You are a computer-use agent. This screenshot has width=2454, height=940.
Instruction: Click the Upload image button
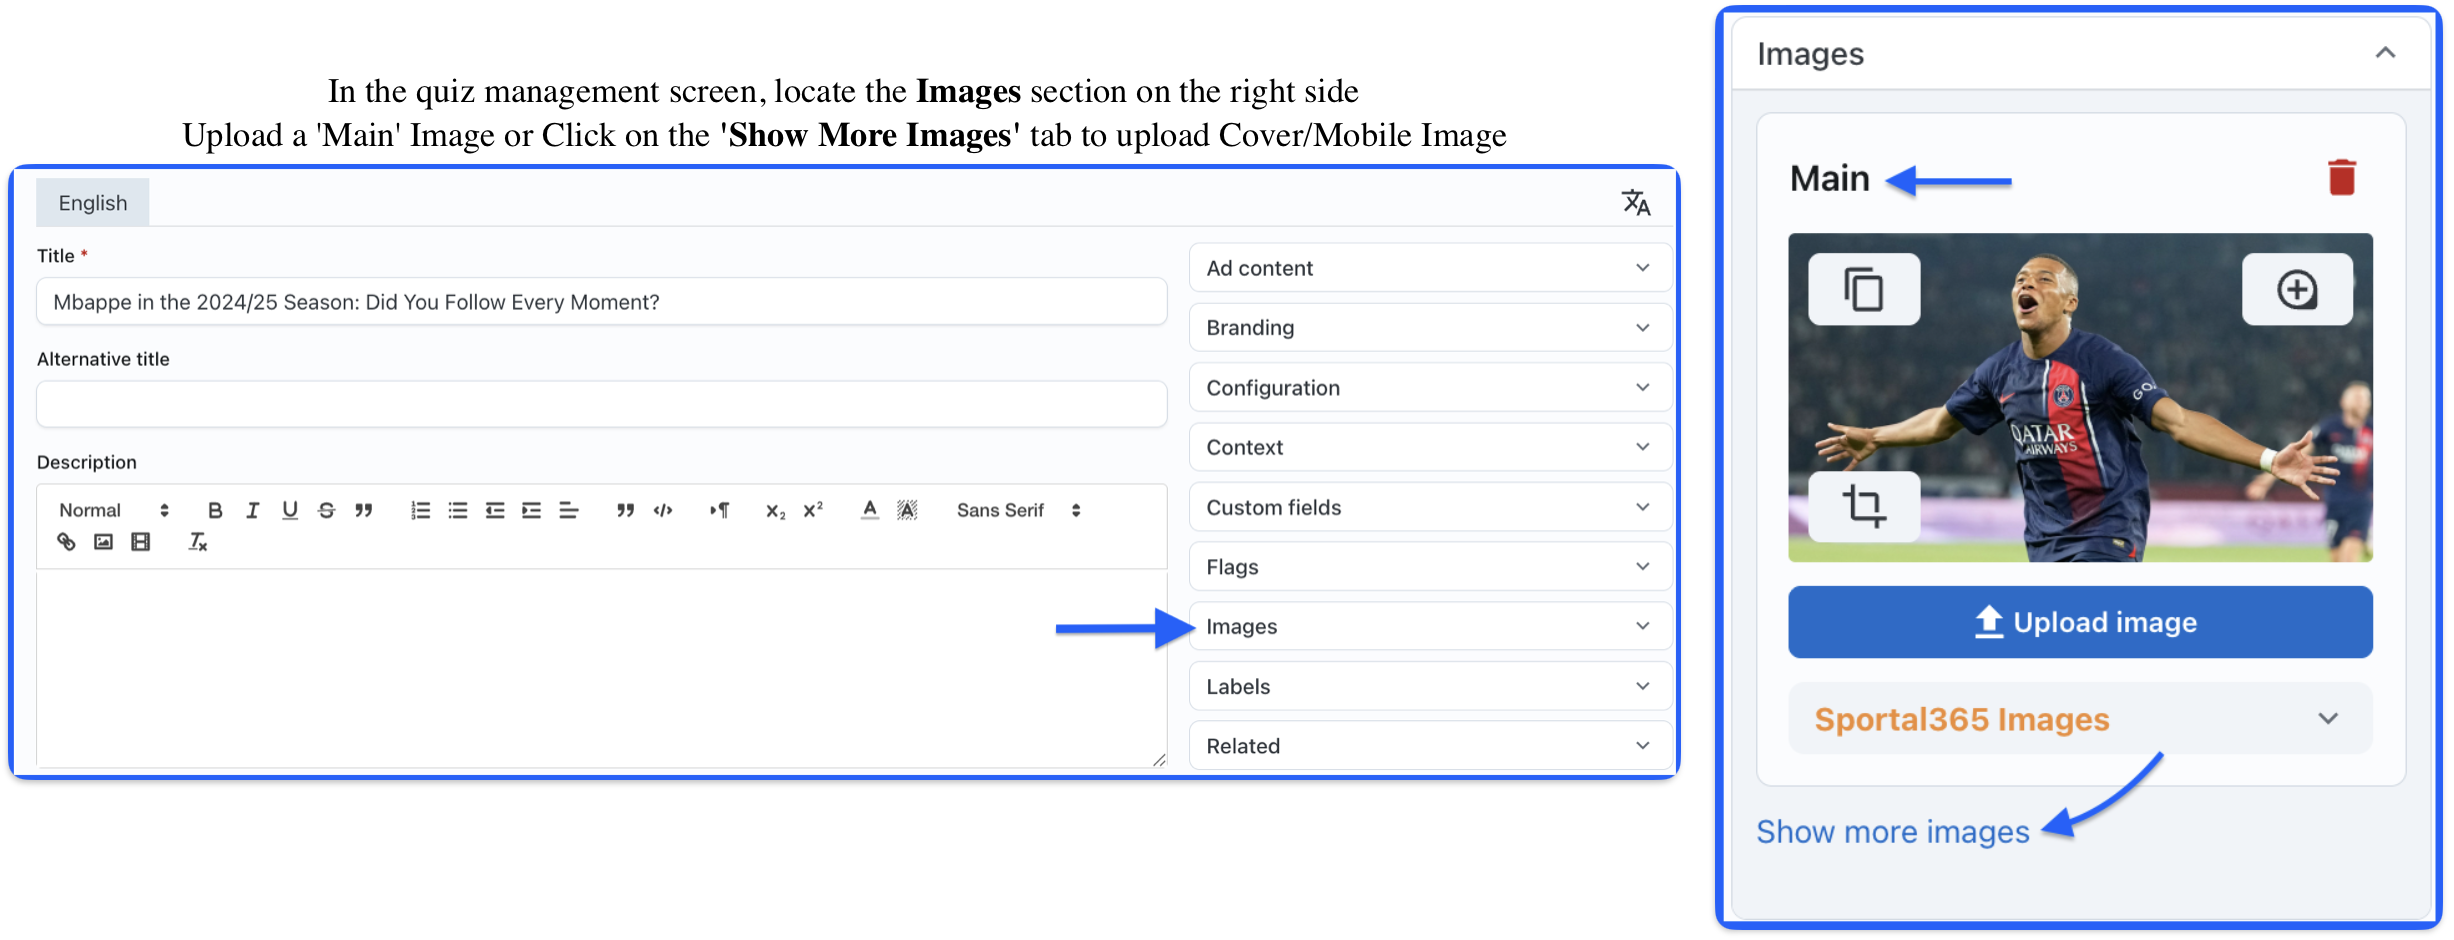pyautogui.click(x=2079, y=622)
